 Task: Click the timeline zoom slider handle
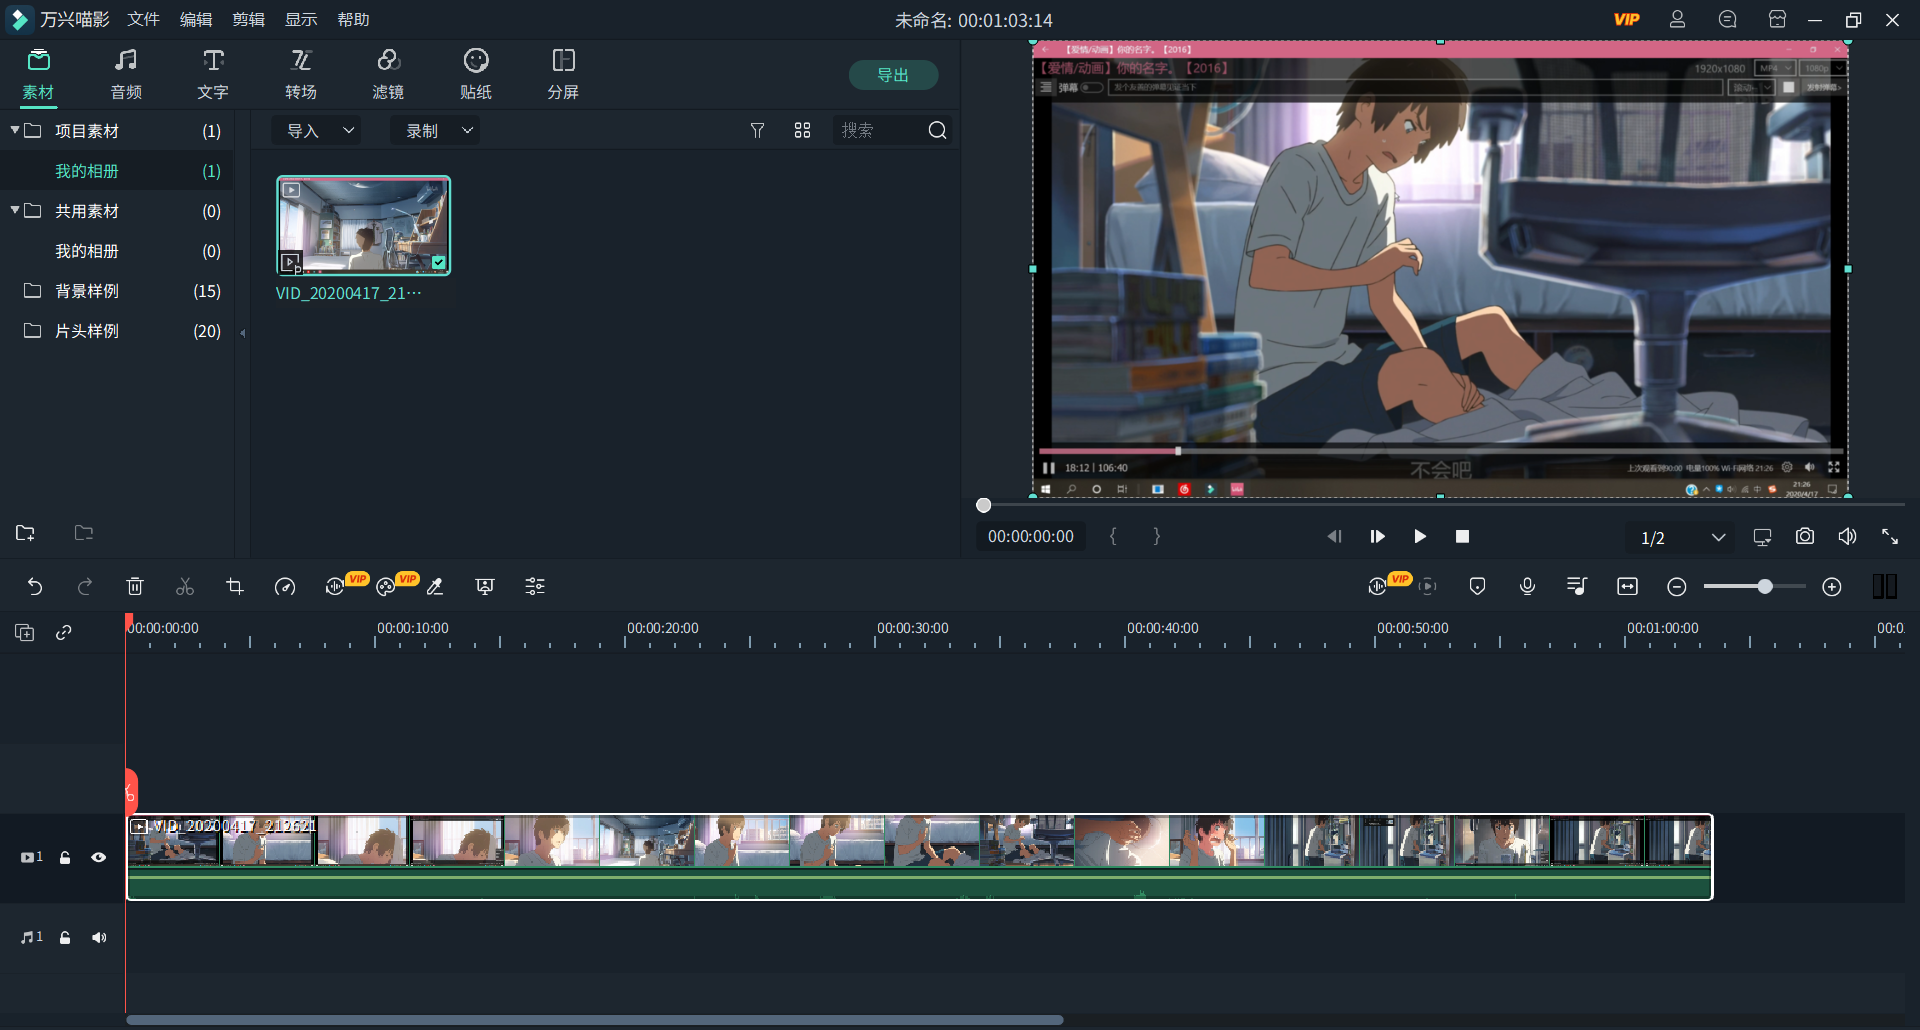pos(1765,587)
